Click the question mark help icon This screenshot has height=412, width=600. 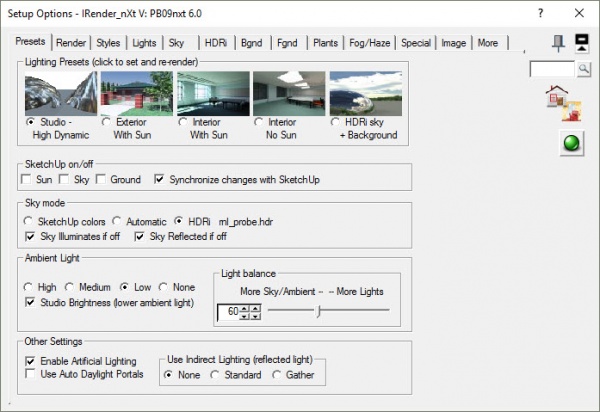point(541,14)
